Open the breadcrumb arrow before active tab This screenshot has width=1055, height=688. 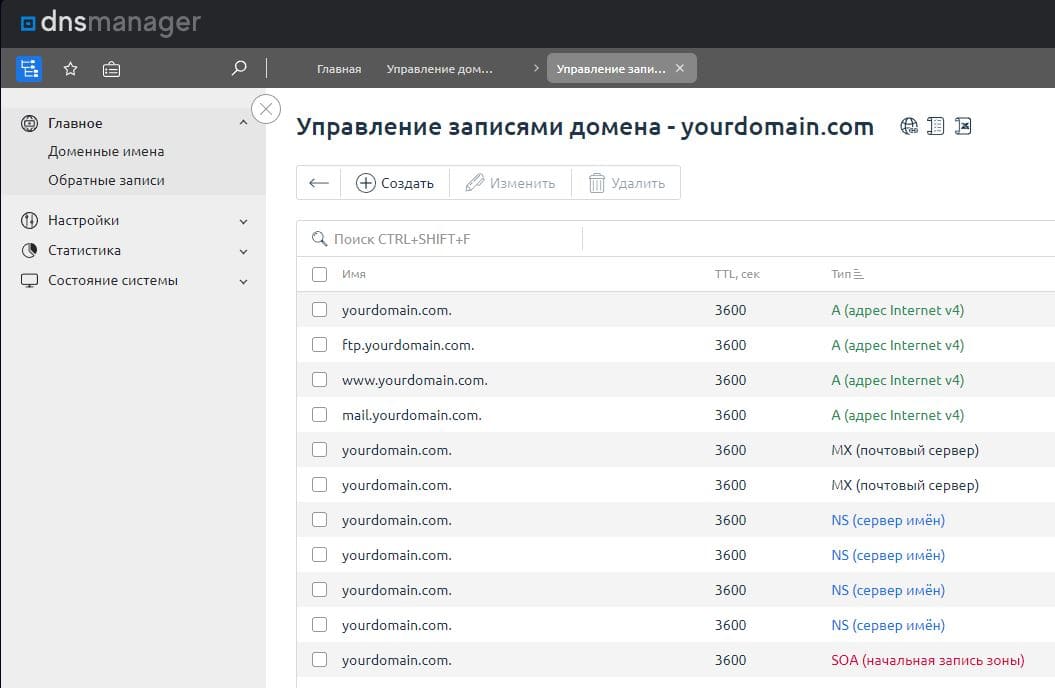[x=536, y=68]
